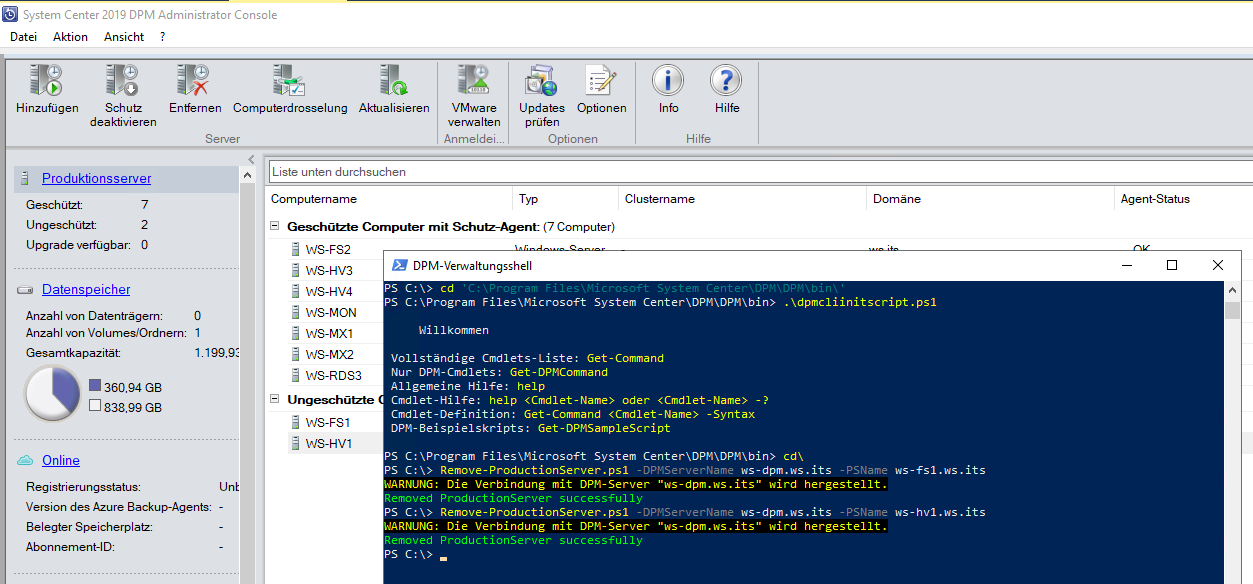Click the 'Removed ProductionServer successfully' last output line
Screen dimensions: 1253x584
point(513,540)
